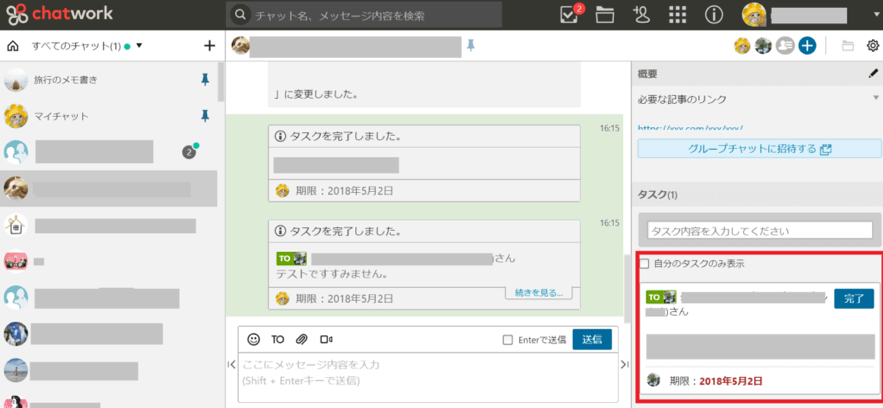883x408 pixels.
Task: Click the paperclip attach file icon
Action: [301, 340]
